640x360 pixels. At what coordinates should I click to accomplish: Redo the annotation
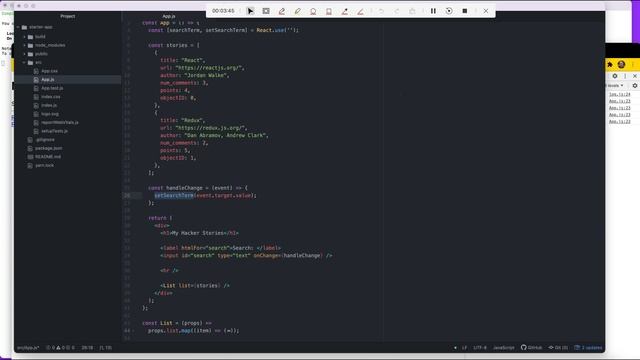point(397,11)
